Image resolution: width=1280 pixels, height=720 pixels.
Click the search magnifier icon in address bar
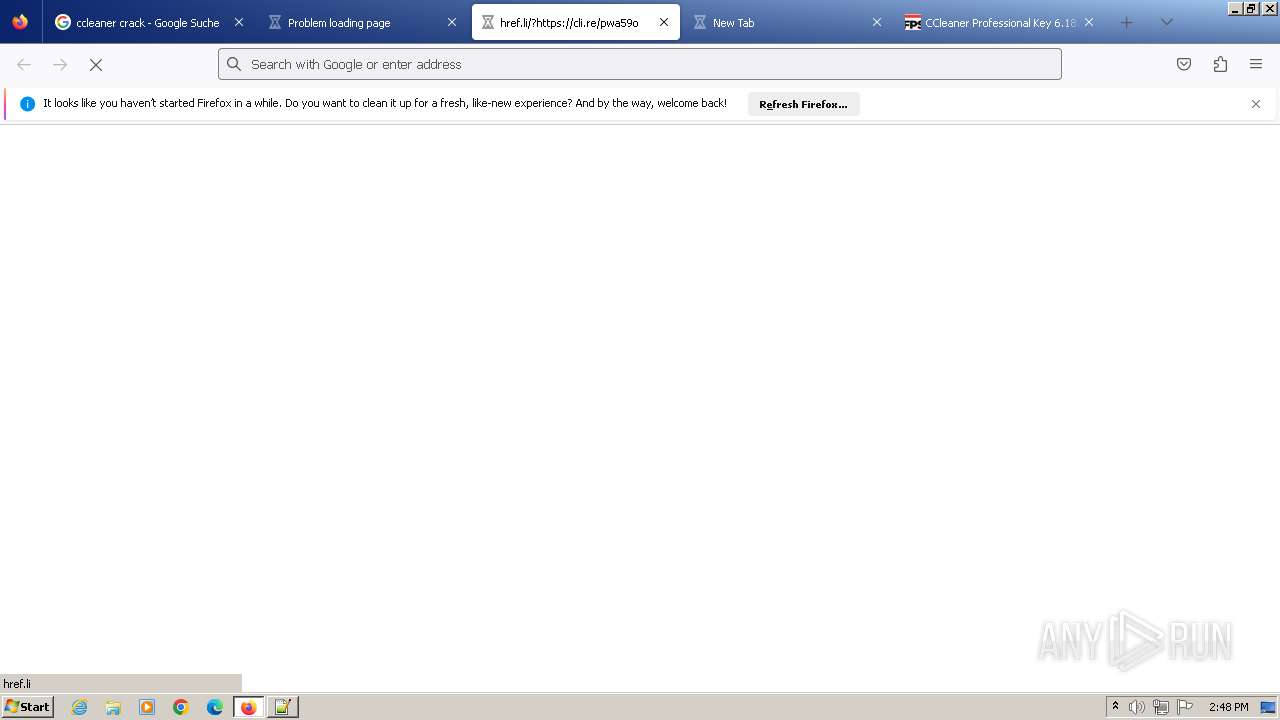(234, 64)
